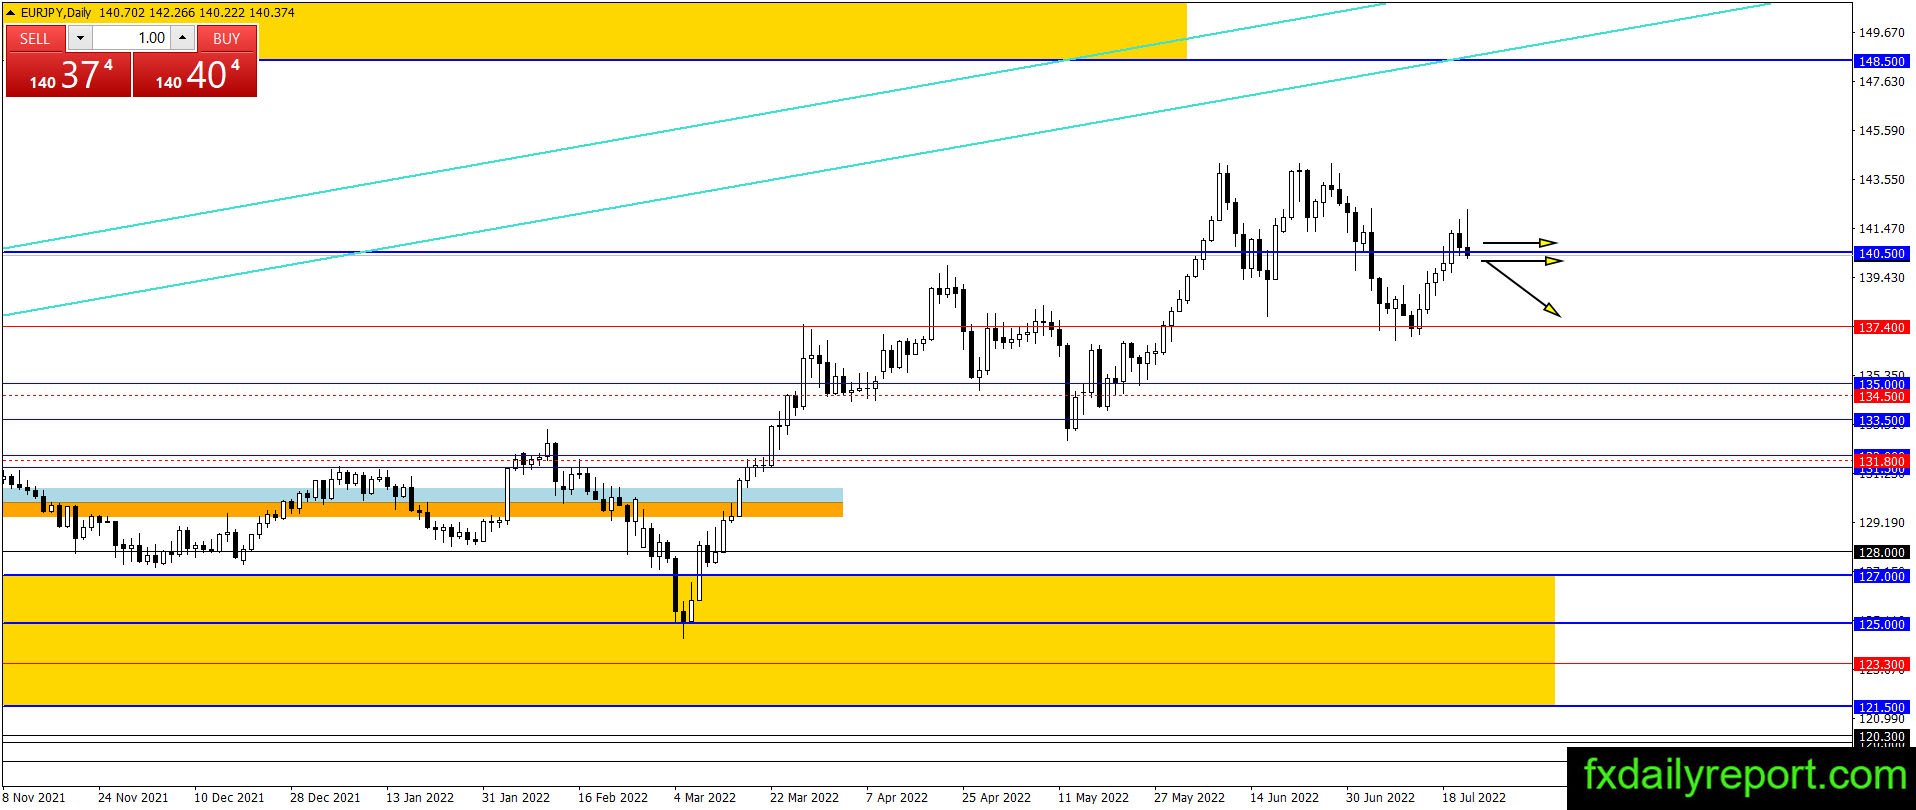This screenshot has width=1916, height=810.
Task: Select the 127.000 price level label
Action: 1881,576
